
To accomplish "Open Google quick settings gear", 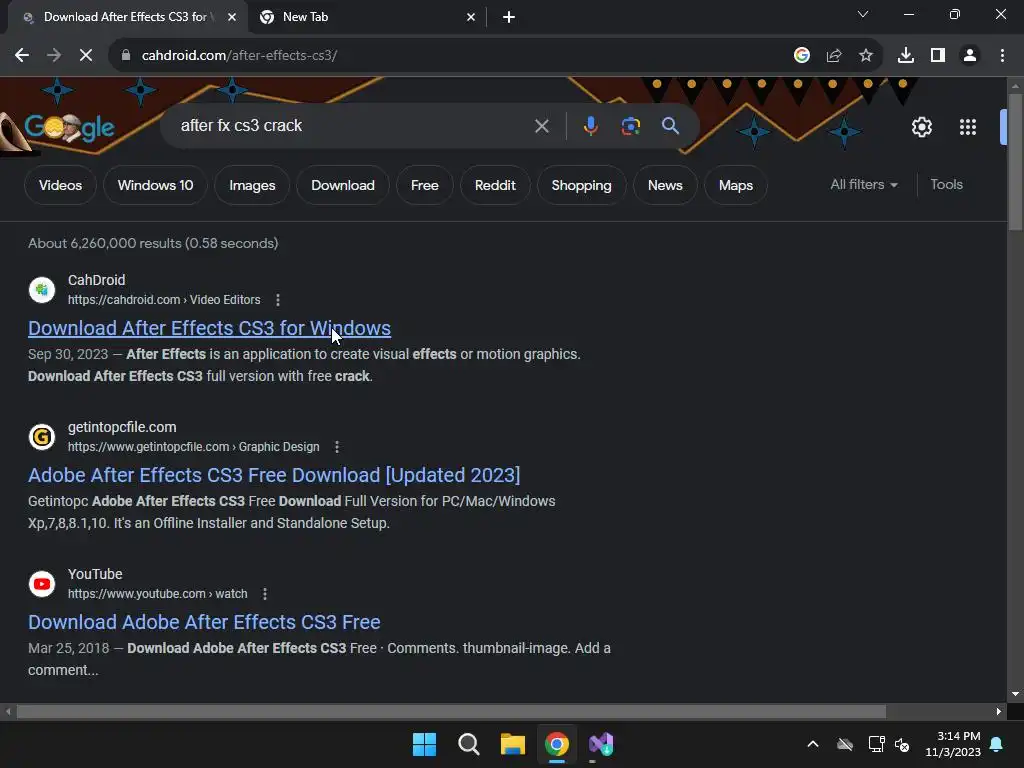I will point(921,127).
